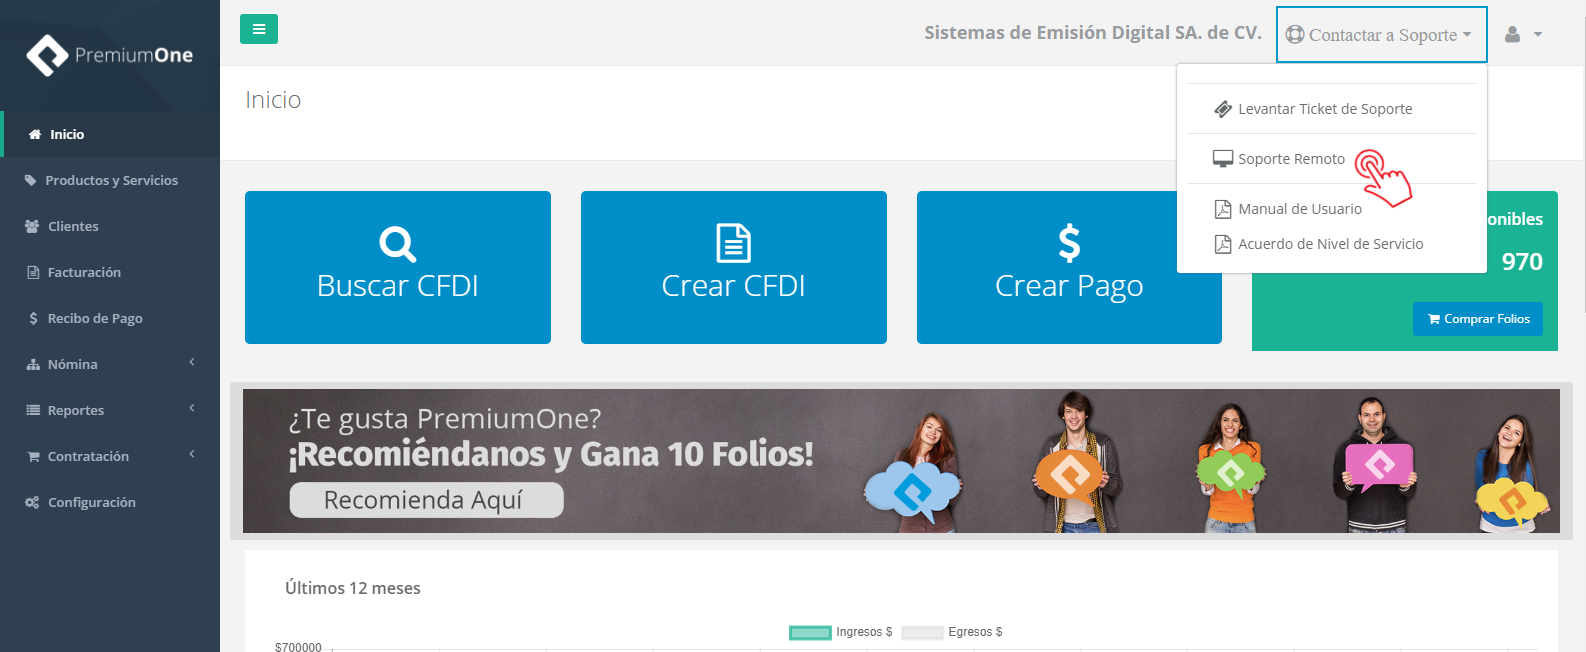Open the Facturación section

pos(110,272)
